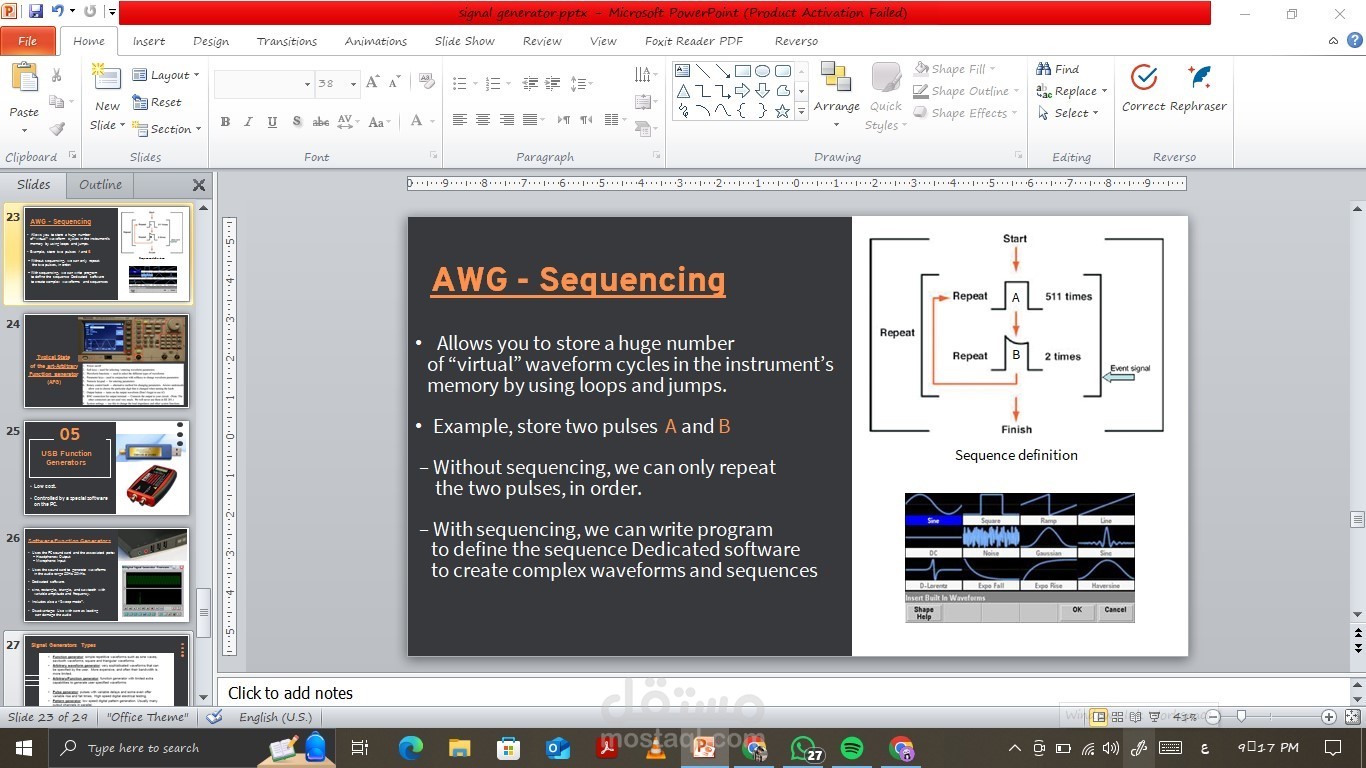Click the Cut scissors icon
Screen dimensions: 1366x768
pos(57,76)
